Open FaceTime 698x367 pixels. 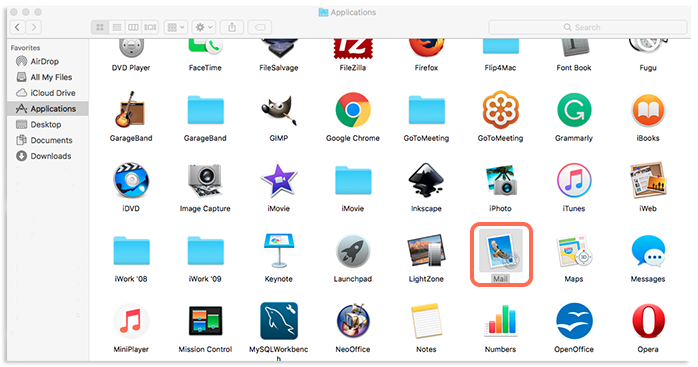point(205,47)
